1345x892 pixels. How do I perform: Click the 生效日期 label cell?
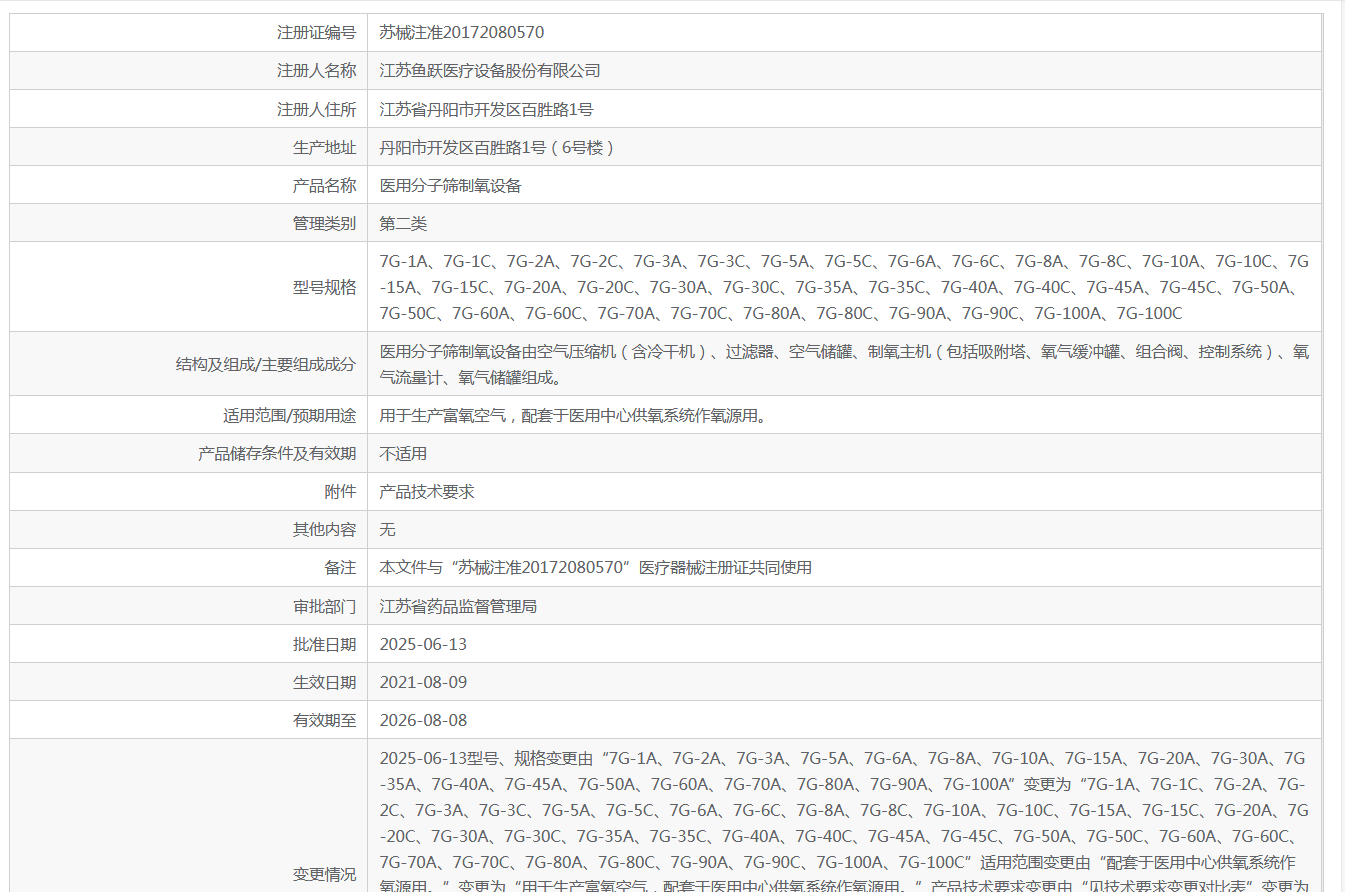[x=324, y=682]
